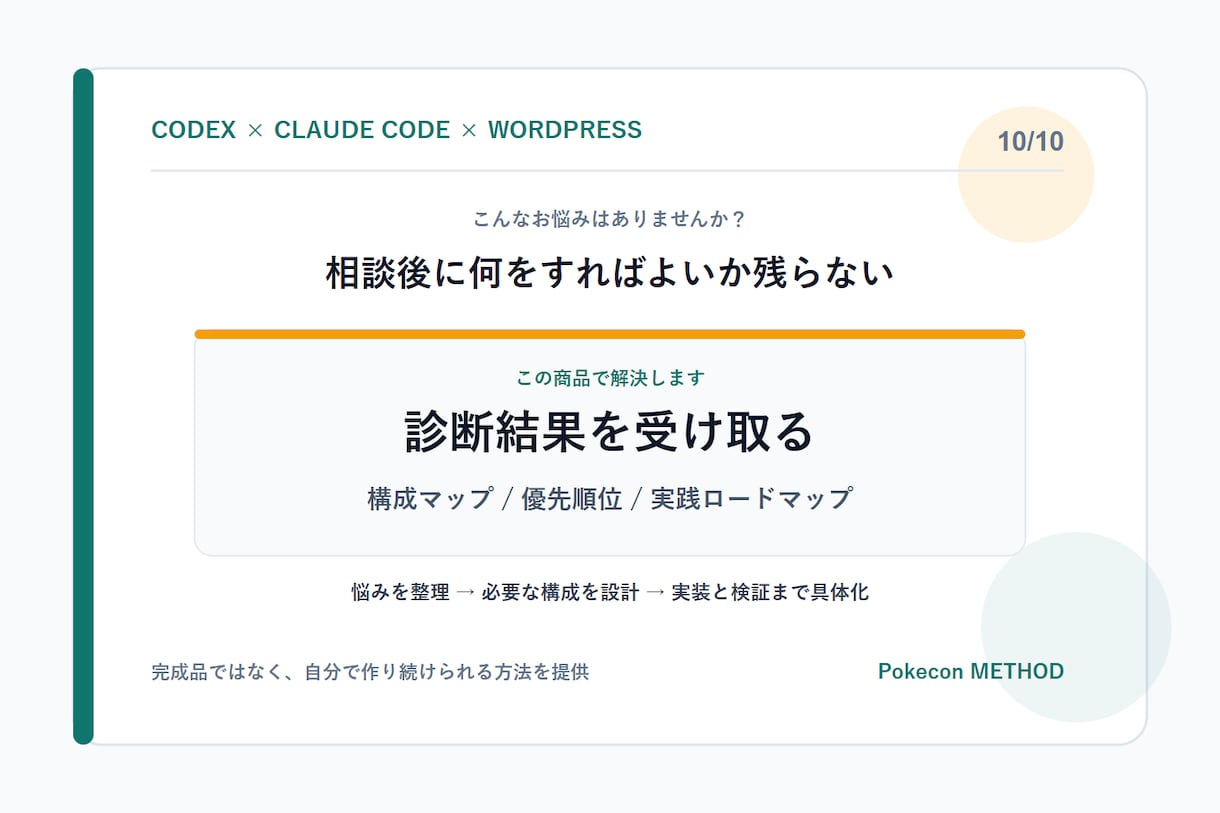Click the 10/10 page counter
The width and height of the screenshot is (1220, 813).
[1030, 141]
